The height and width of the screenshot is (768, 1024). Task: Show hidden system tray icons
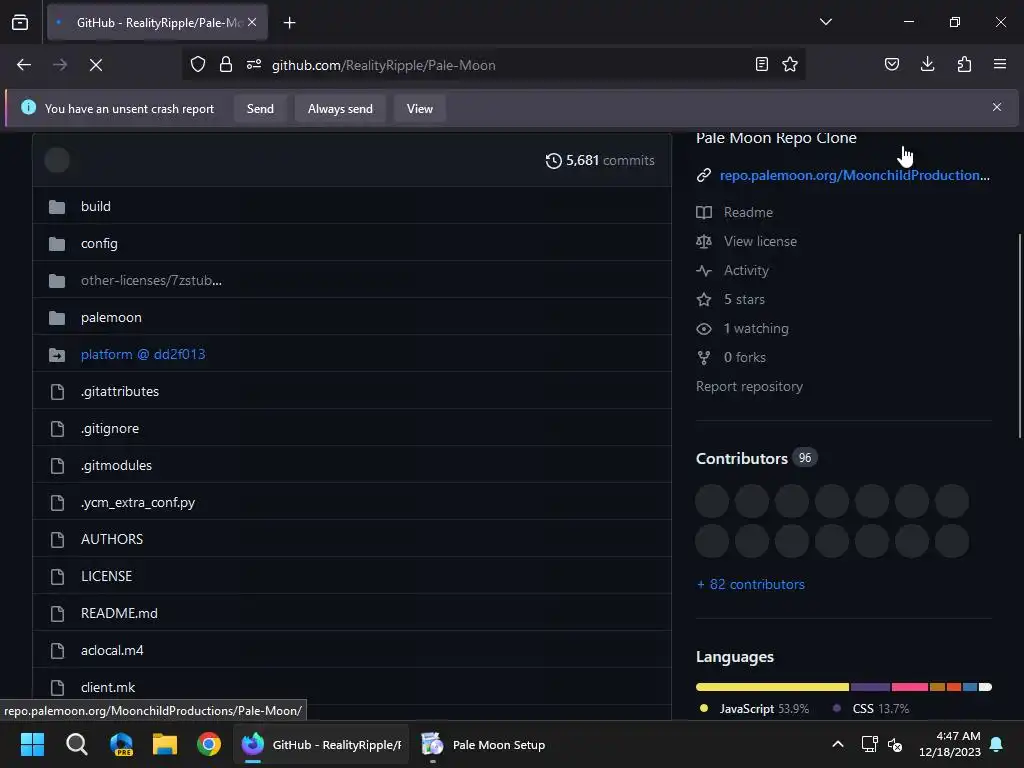838,744
